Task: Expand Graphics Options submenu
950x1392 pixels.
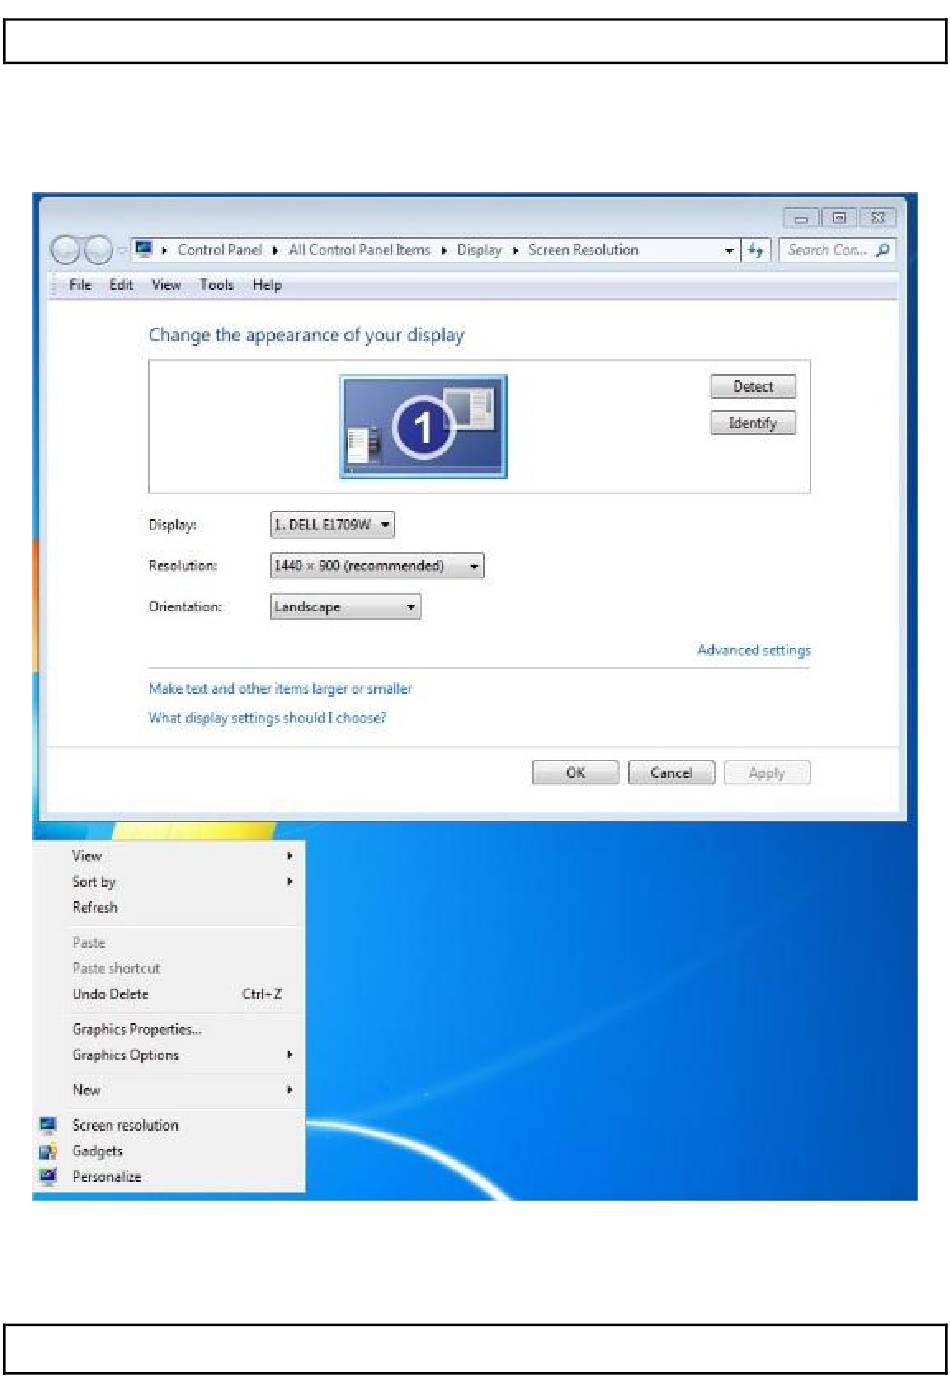Action: click(290, 1055)
